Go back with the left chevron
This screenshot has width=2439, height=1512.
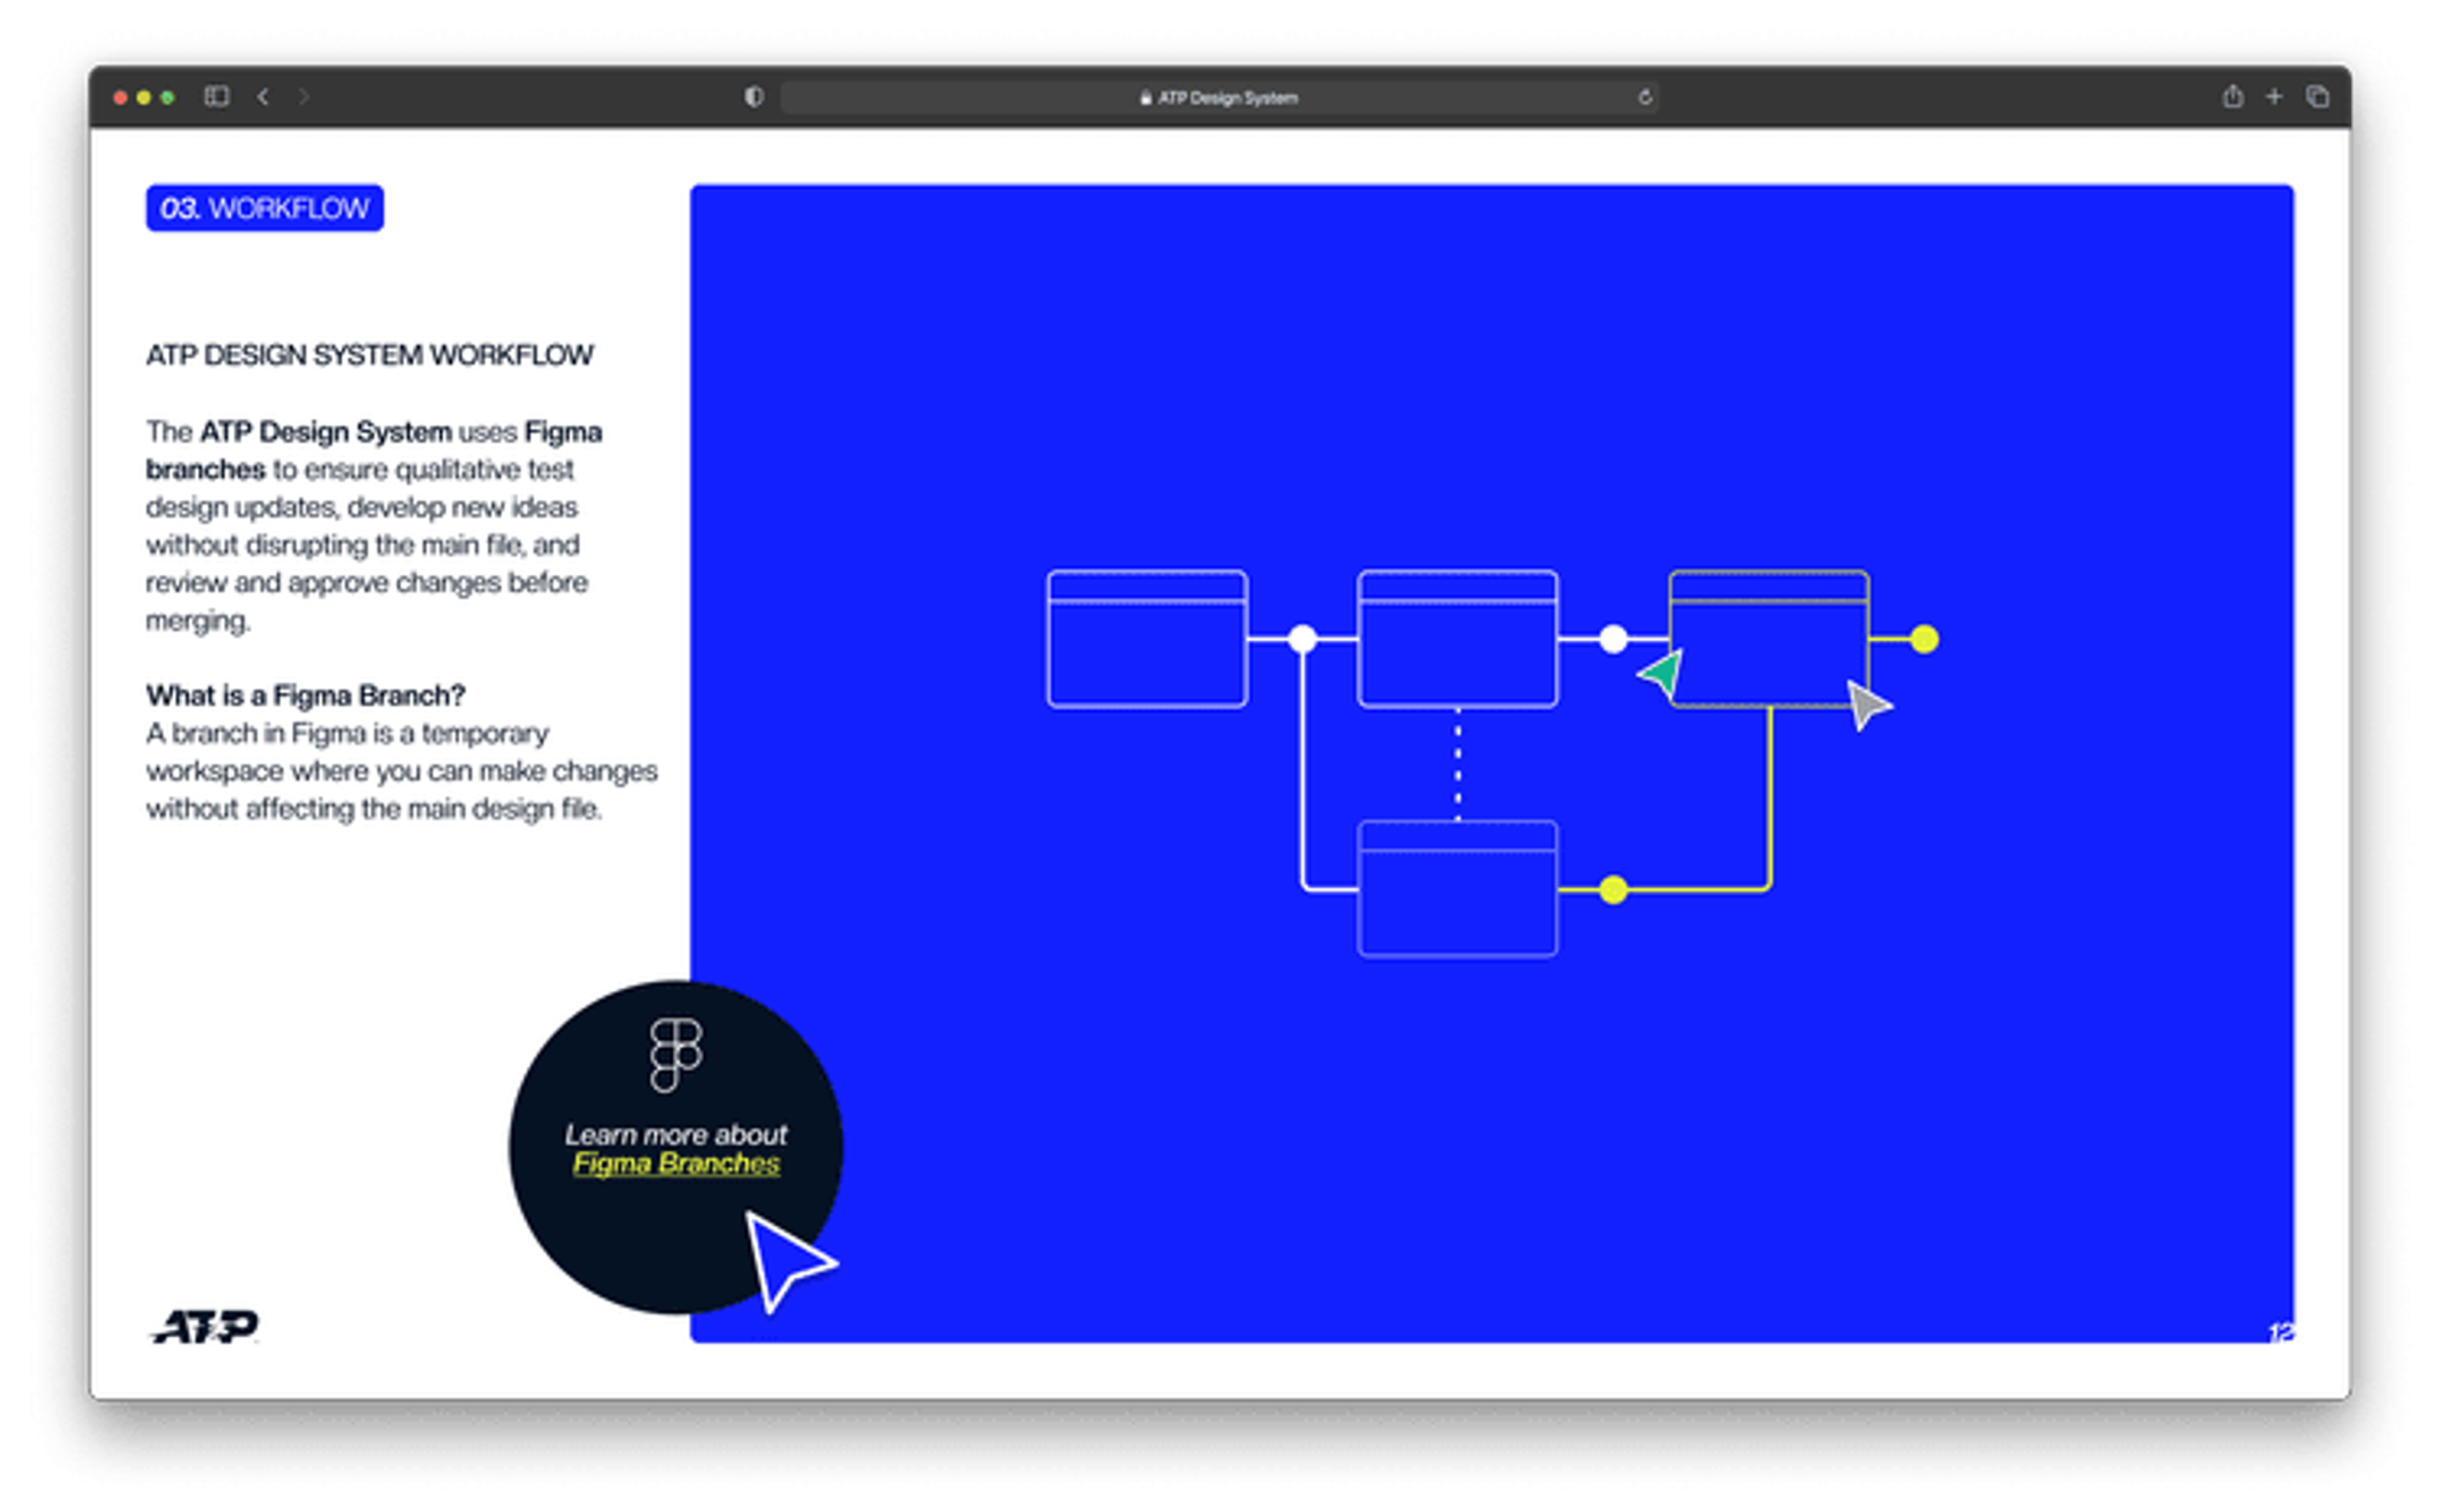tap(263, 96)
